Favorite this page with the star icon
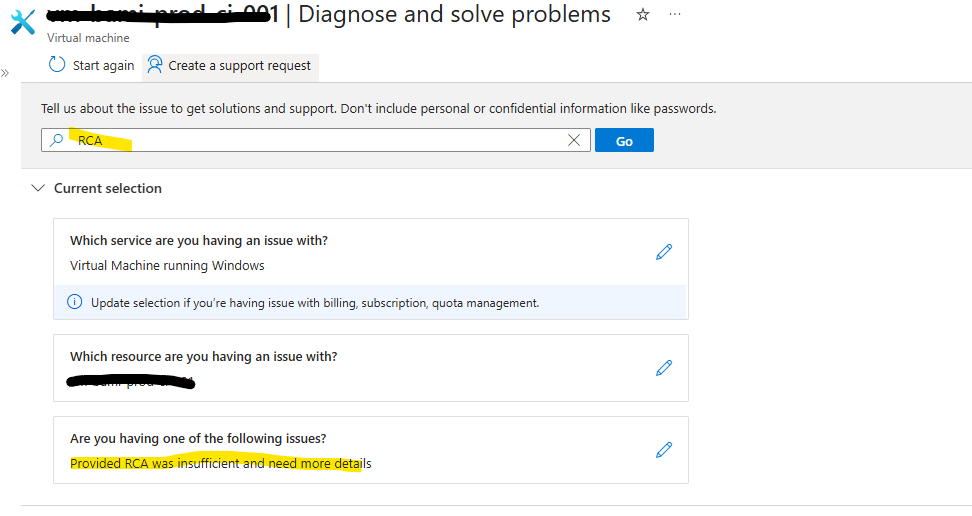The height and width of the screenshot is (516, 972). click(643, 14)
